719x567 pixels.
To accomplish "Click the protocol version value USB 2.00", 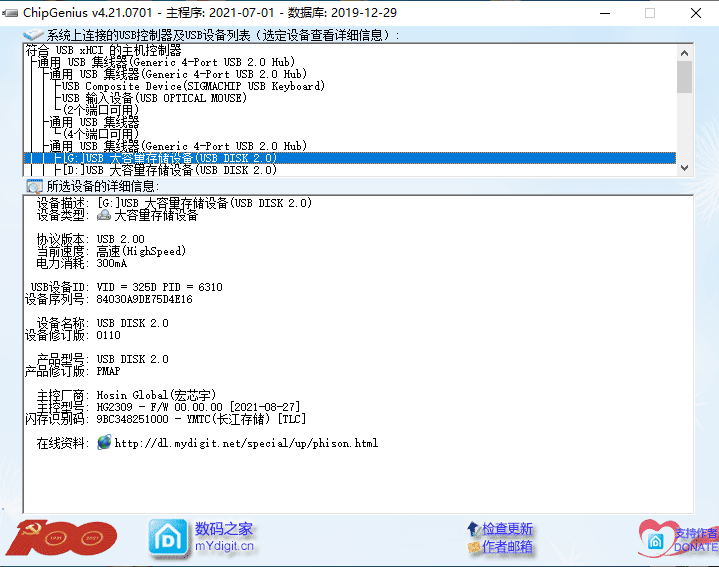I will coord(121,239).
